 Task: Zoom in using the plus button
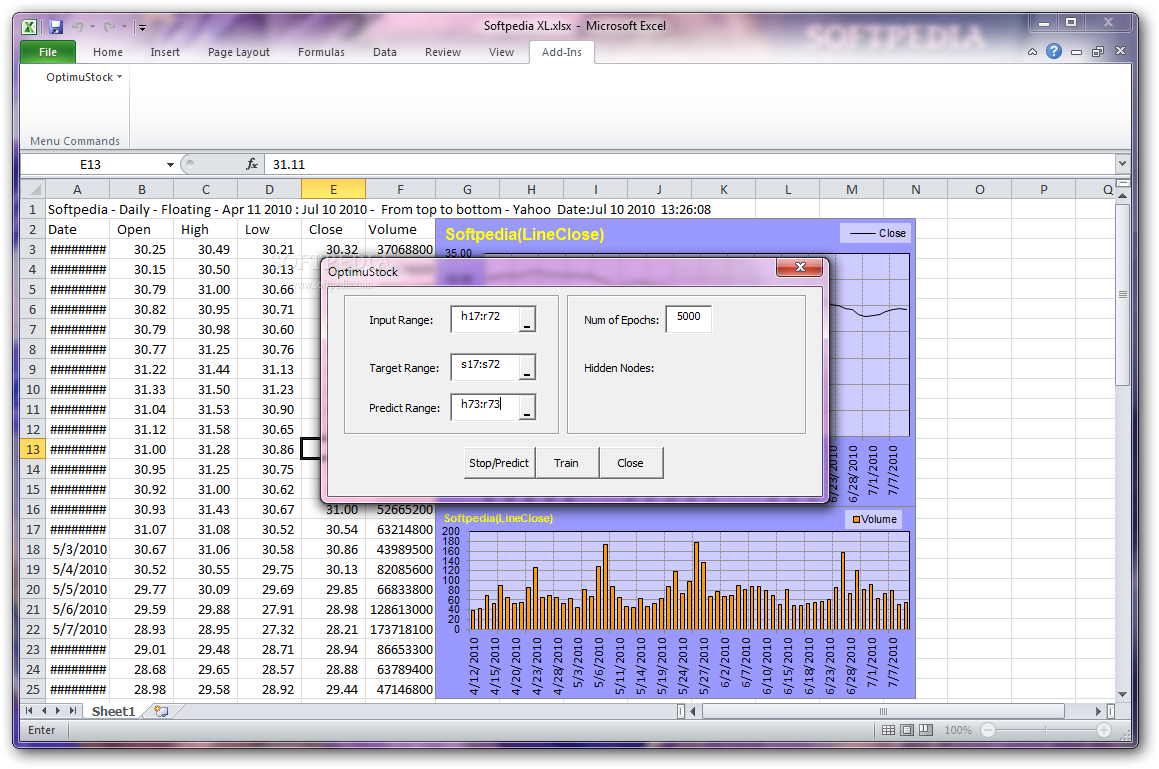coord(1104,731)
